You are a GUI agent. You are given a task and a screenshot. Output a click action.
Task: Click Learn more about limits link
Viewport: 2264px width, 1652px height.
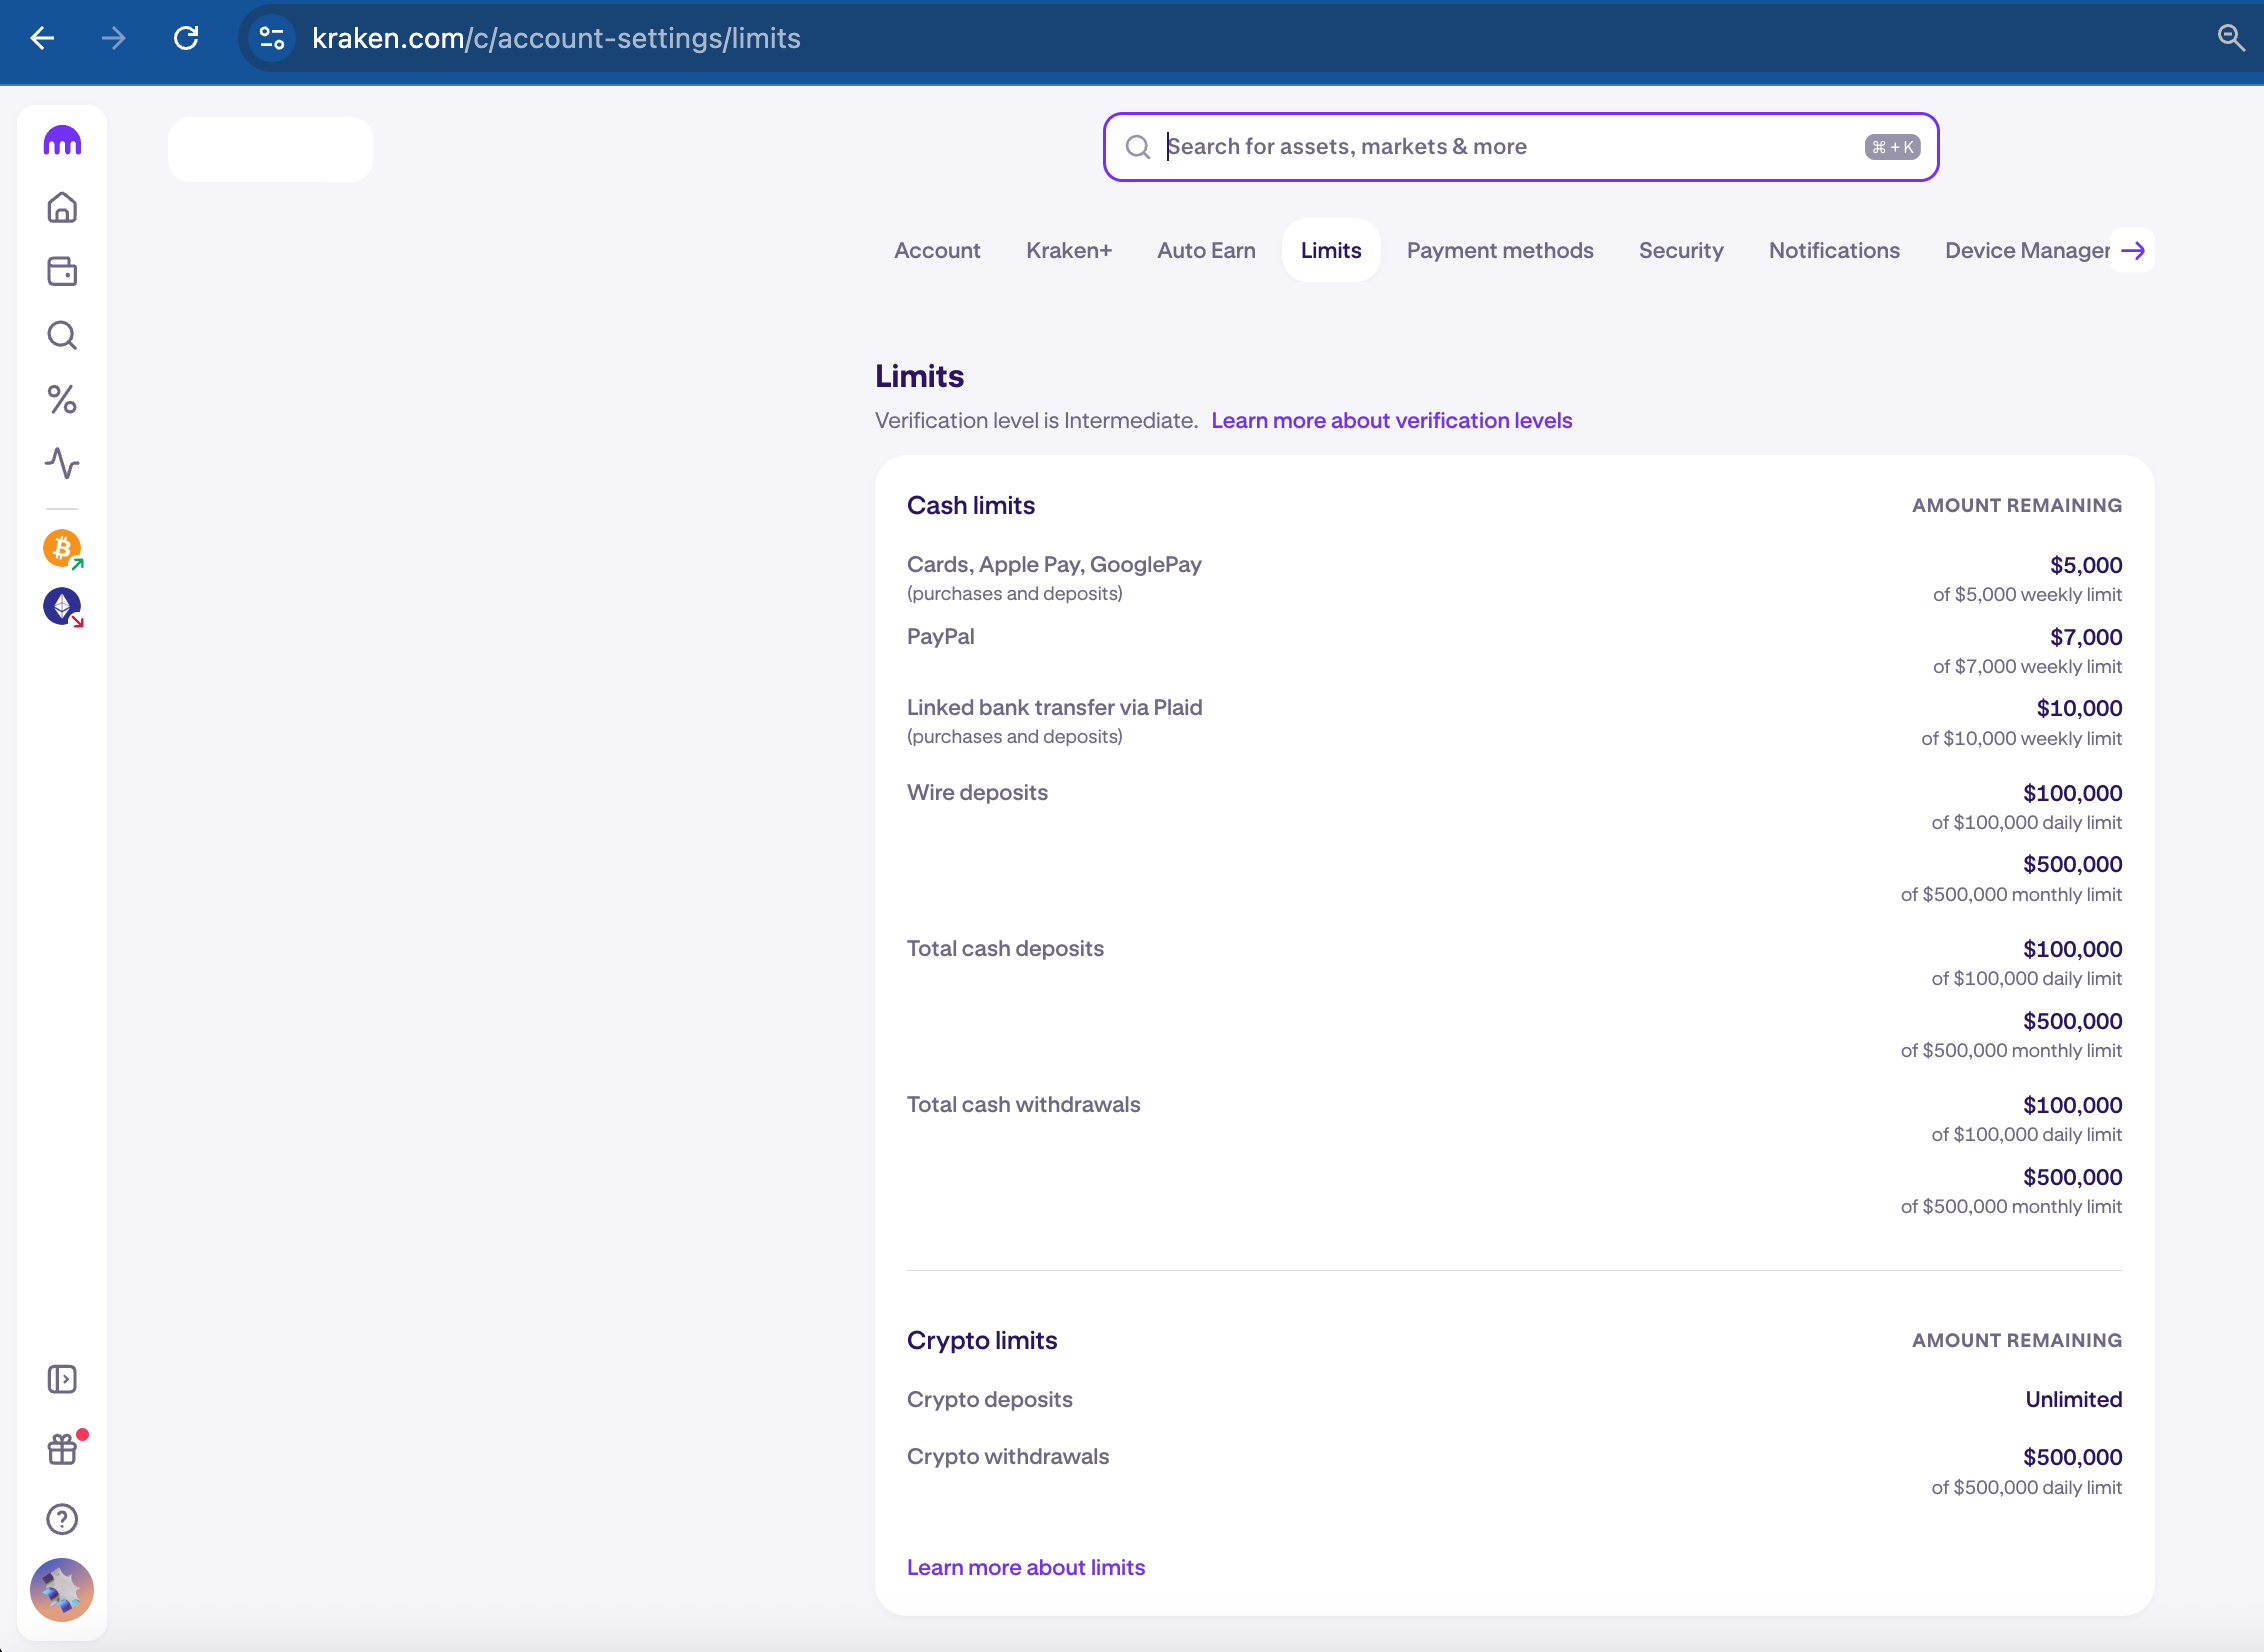[1025, 1568]
